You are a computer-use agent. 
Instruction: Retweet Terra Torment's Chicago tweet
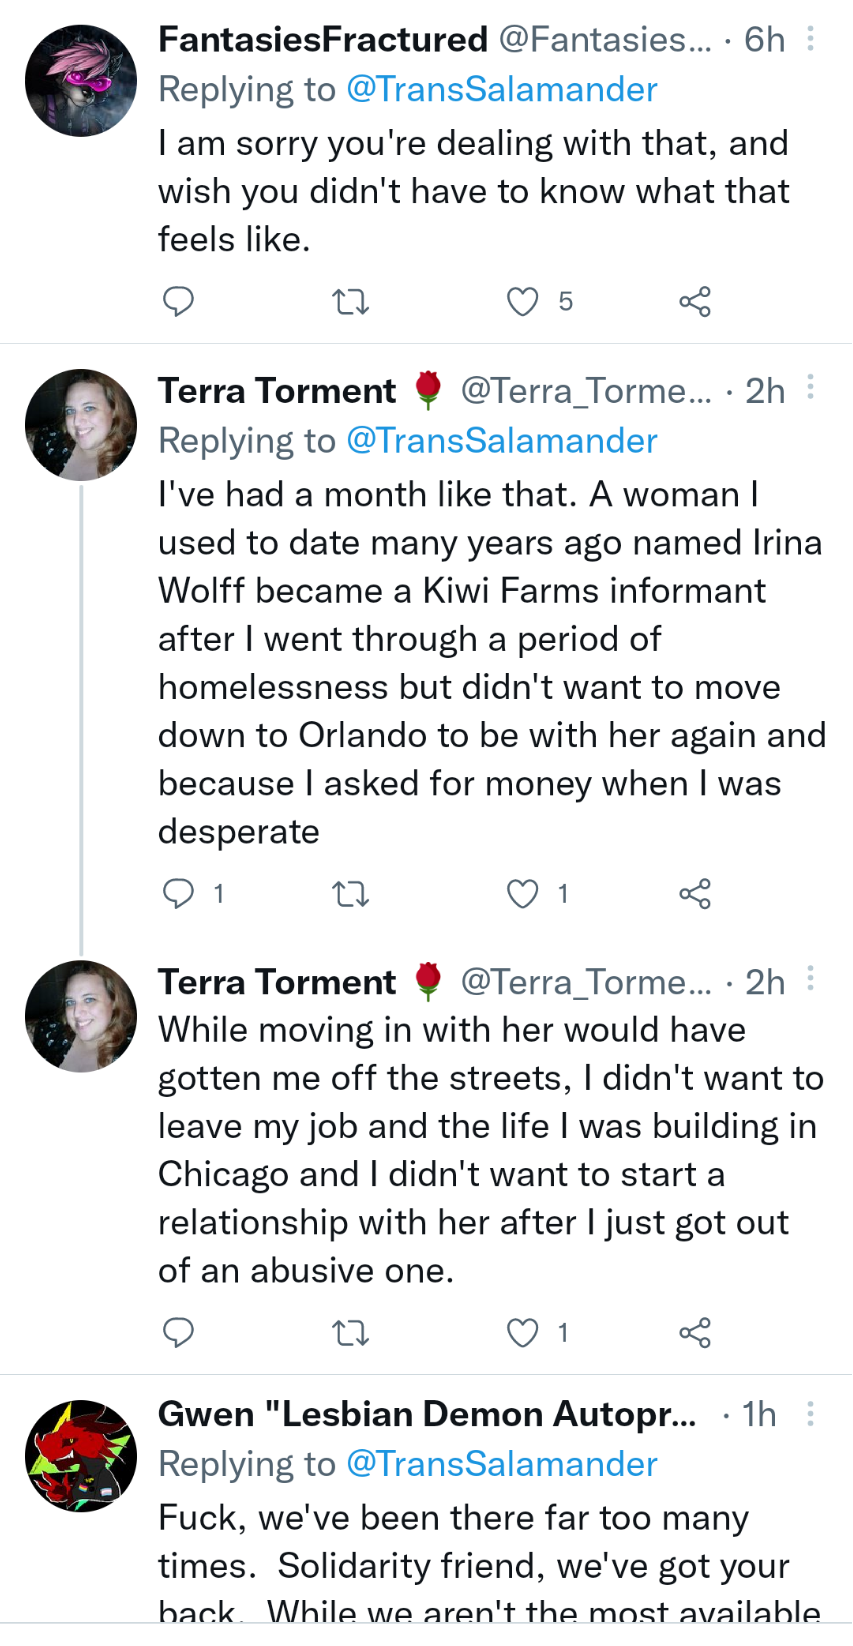(x=350, y=1332)
